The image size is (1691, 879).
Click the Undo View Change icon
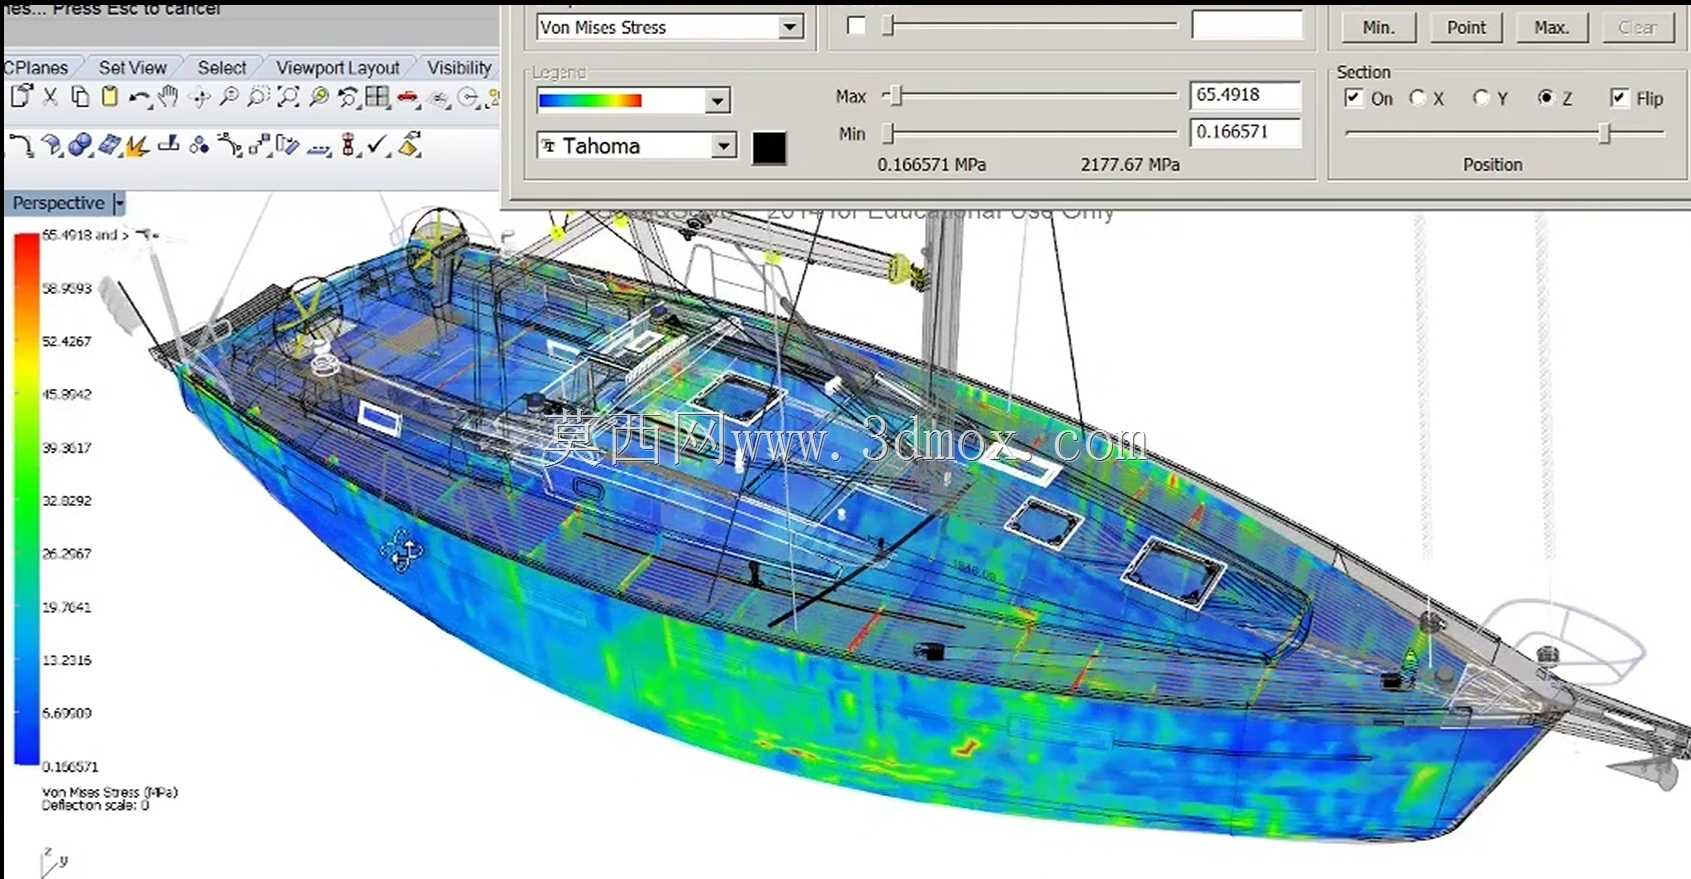[x=348, y=97]
